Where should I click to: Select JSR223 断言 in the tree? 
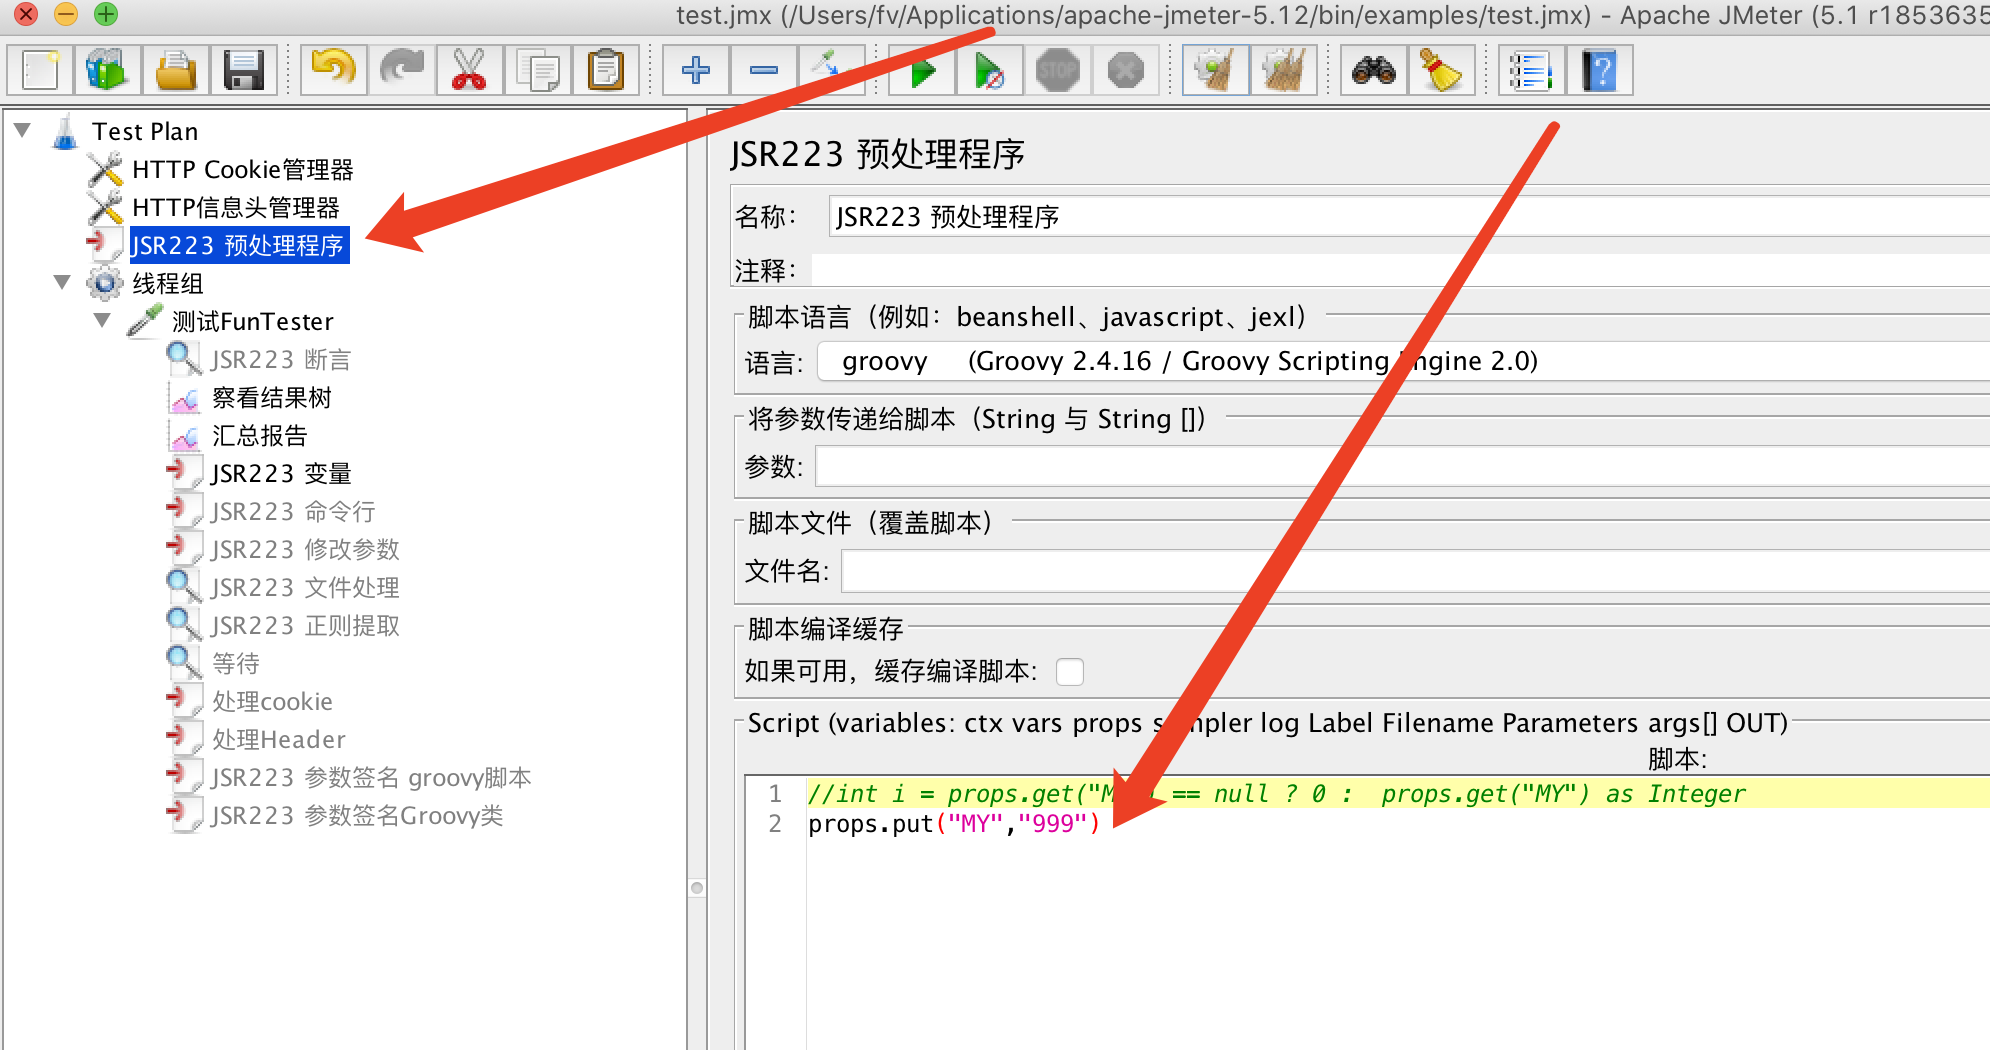click(x=281, y=360)
